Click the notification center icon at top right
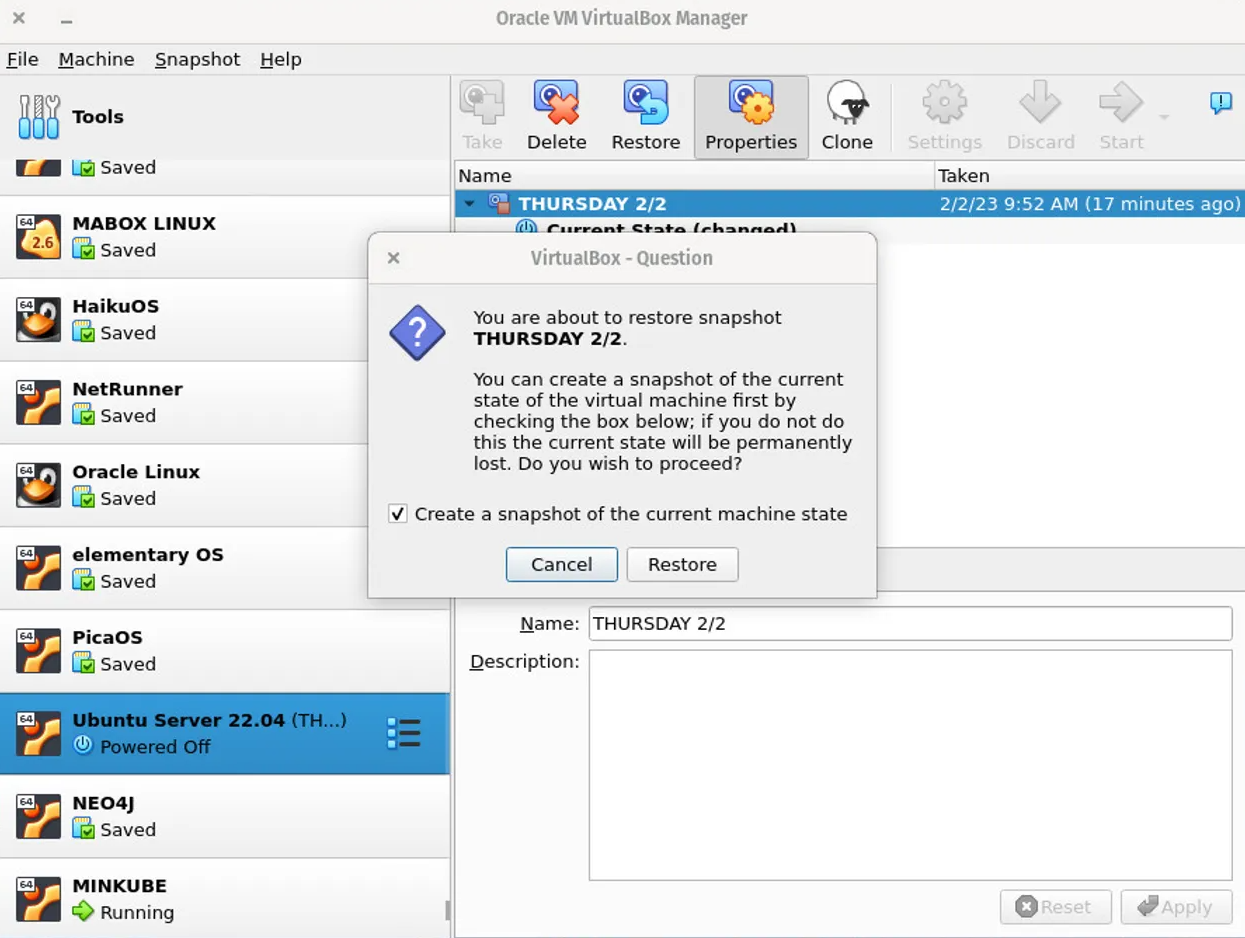The image size is (1245, 938). (1220, 102)
